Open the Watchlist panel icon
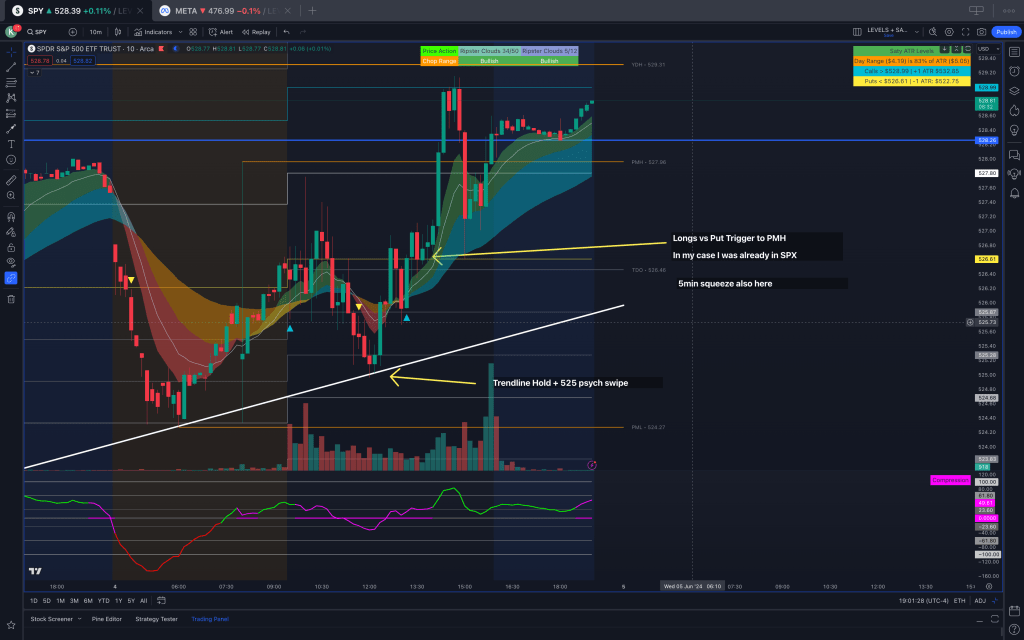The image size is (1024, 640). click(1014, 51)
